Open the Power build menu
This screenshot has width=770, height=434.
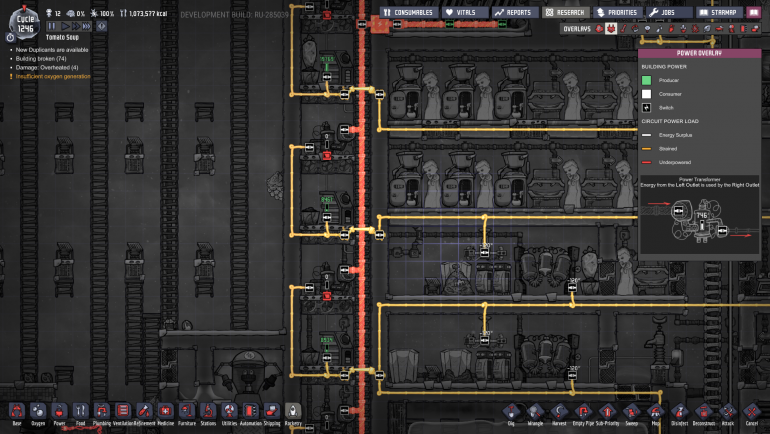pyautogui.click(x=59, y=411)
